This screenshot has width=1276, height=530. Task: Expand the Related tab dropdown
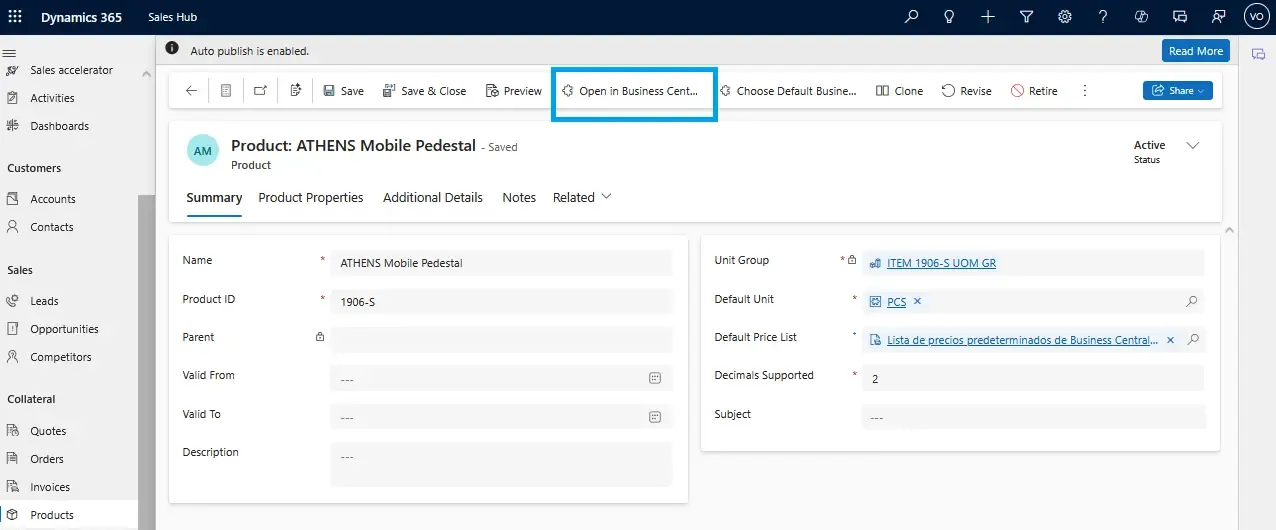(582, 198)
